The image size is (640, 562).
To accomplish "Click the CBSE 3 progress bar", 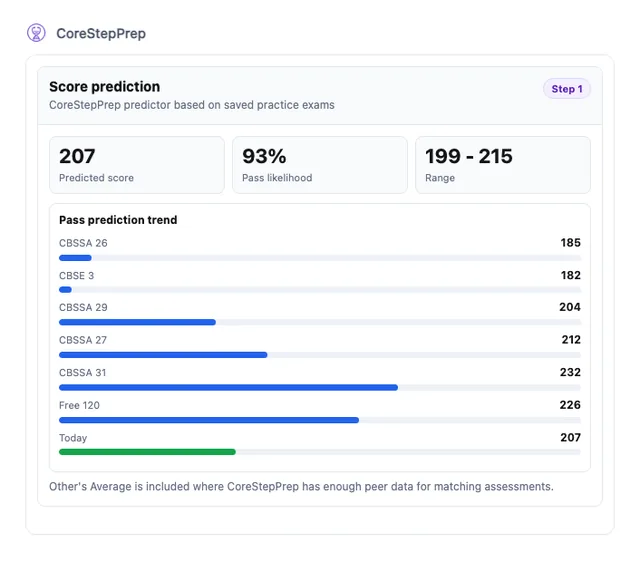I will point(320,290).
